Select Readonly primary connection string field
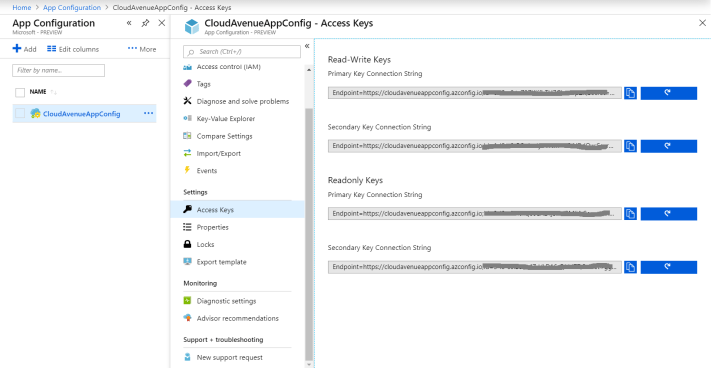The image size is (715, 368). [475, 213]
